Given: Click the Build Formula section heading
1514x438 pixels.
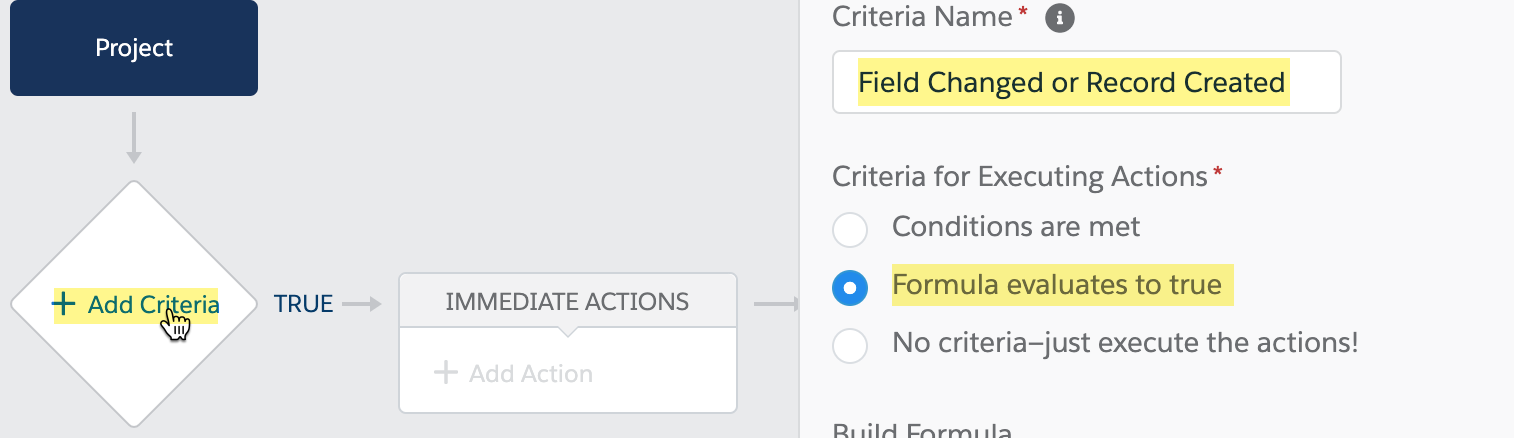Looking at the screenshot, I should [x=922, y=430].
